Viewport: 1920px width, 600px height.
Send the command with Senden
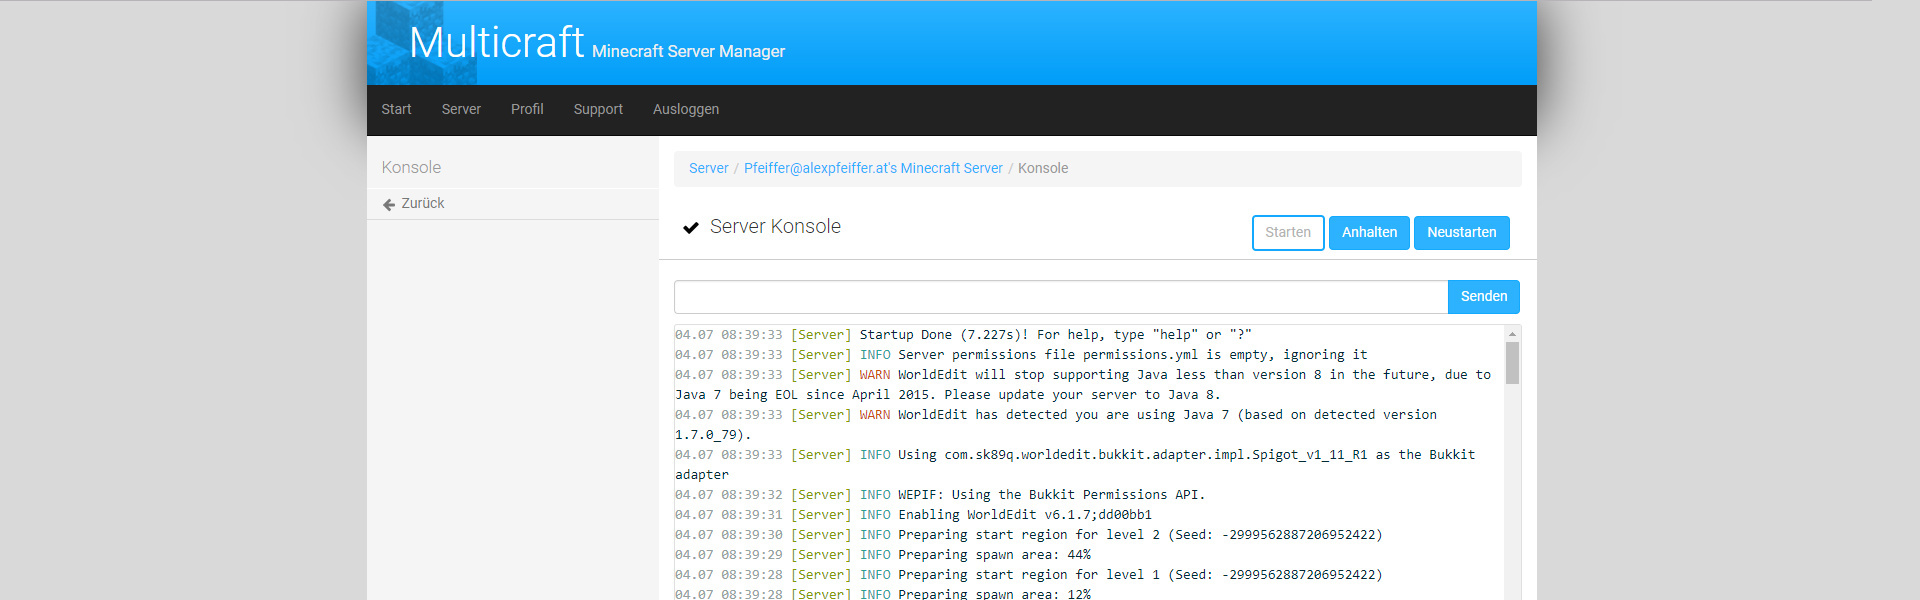click(x=1484, y=297)
